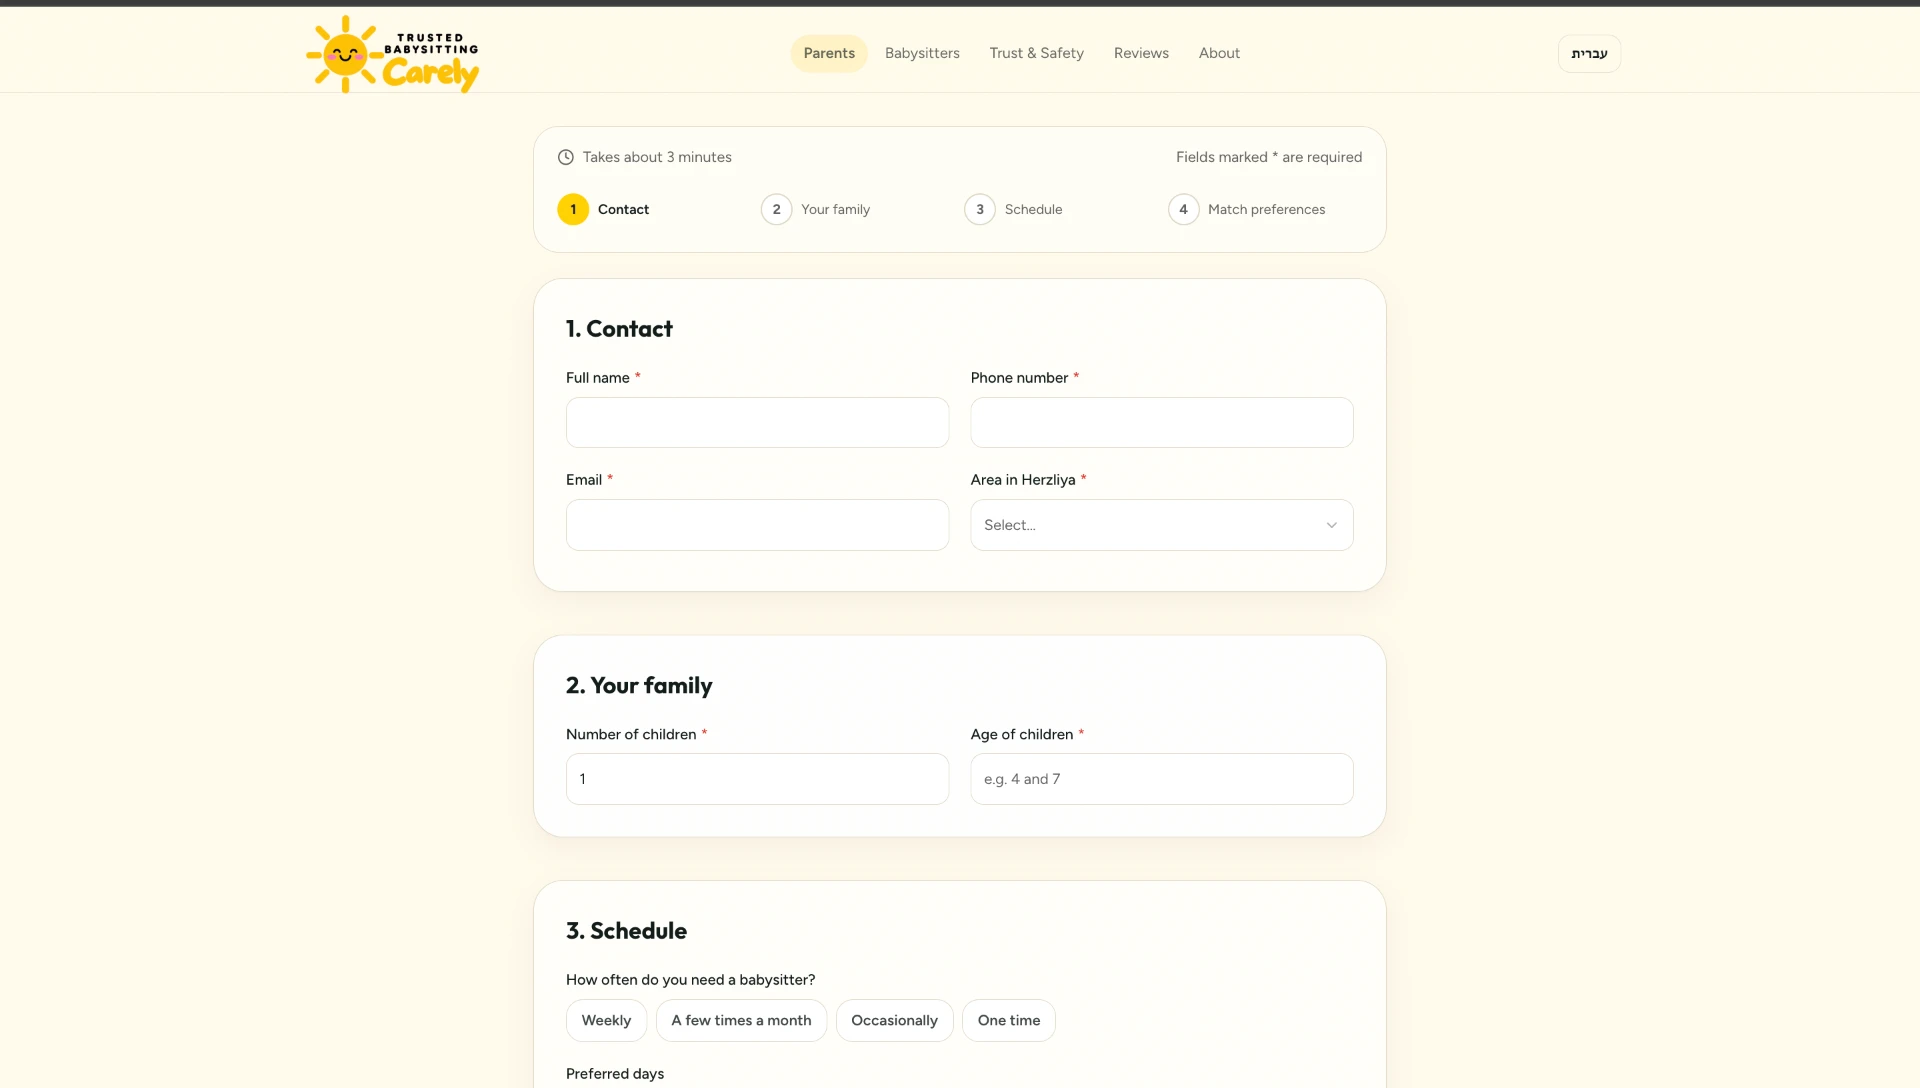Click the Number of children field
This screenshot has height=1088, width=1920.
[x=757, y=779]
